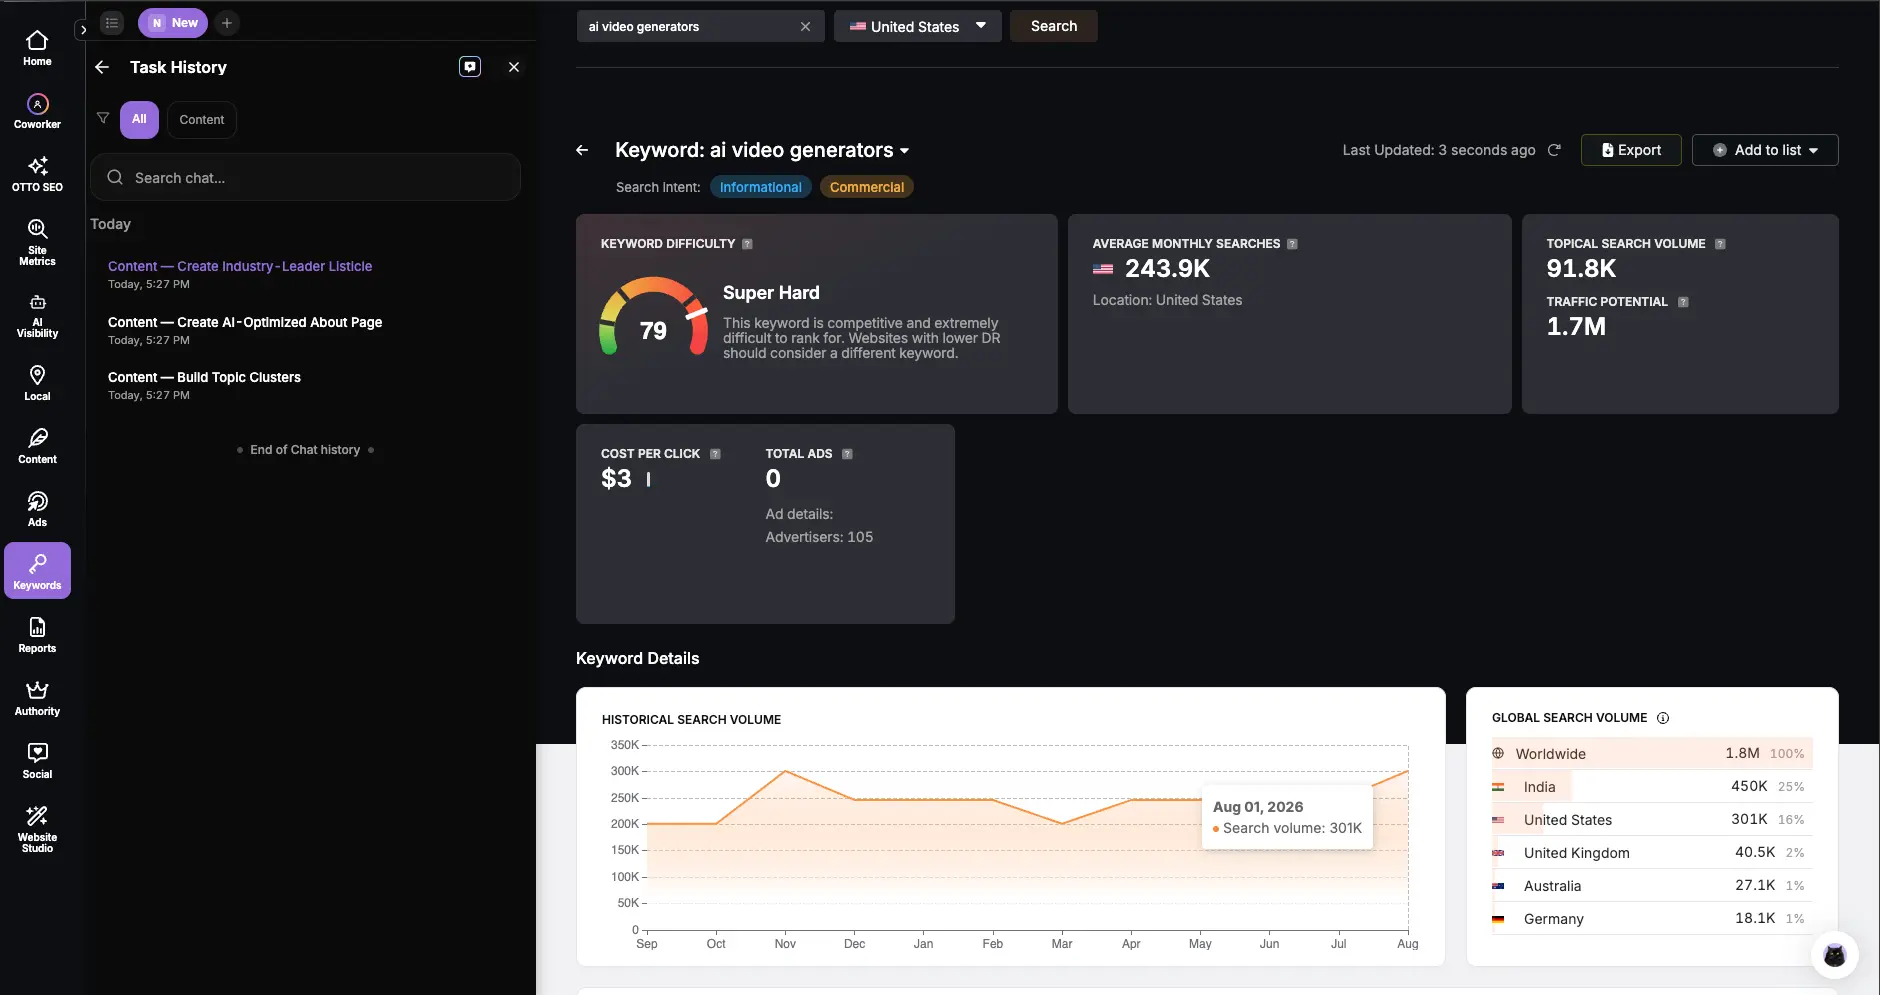Click the Keyword Difficulty help icon

(747, 244)
